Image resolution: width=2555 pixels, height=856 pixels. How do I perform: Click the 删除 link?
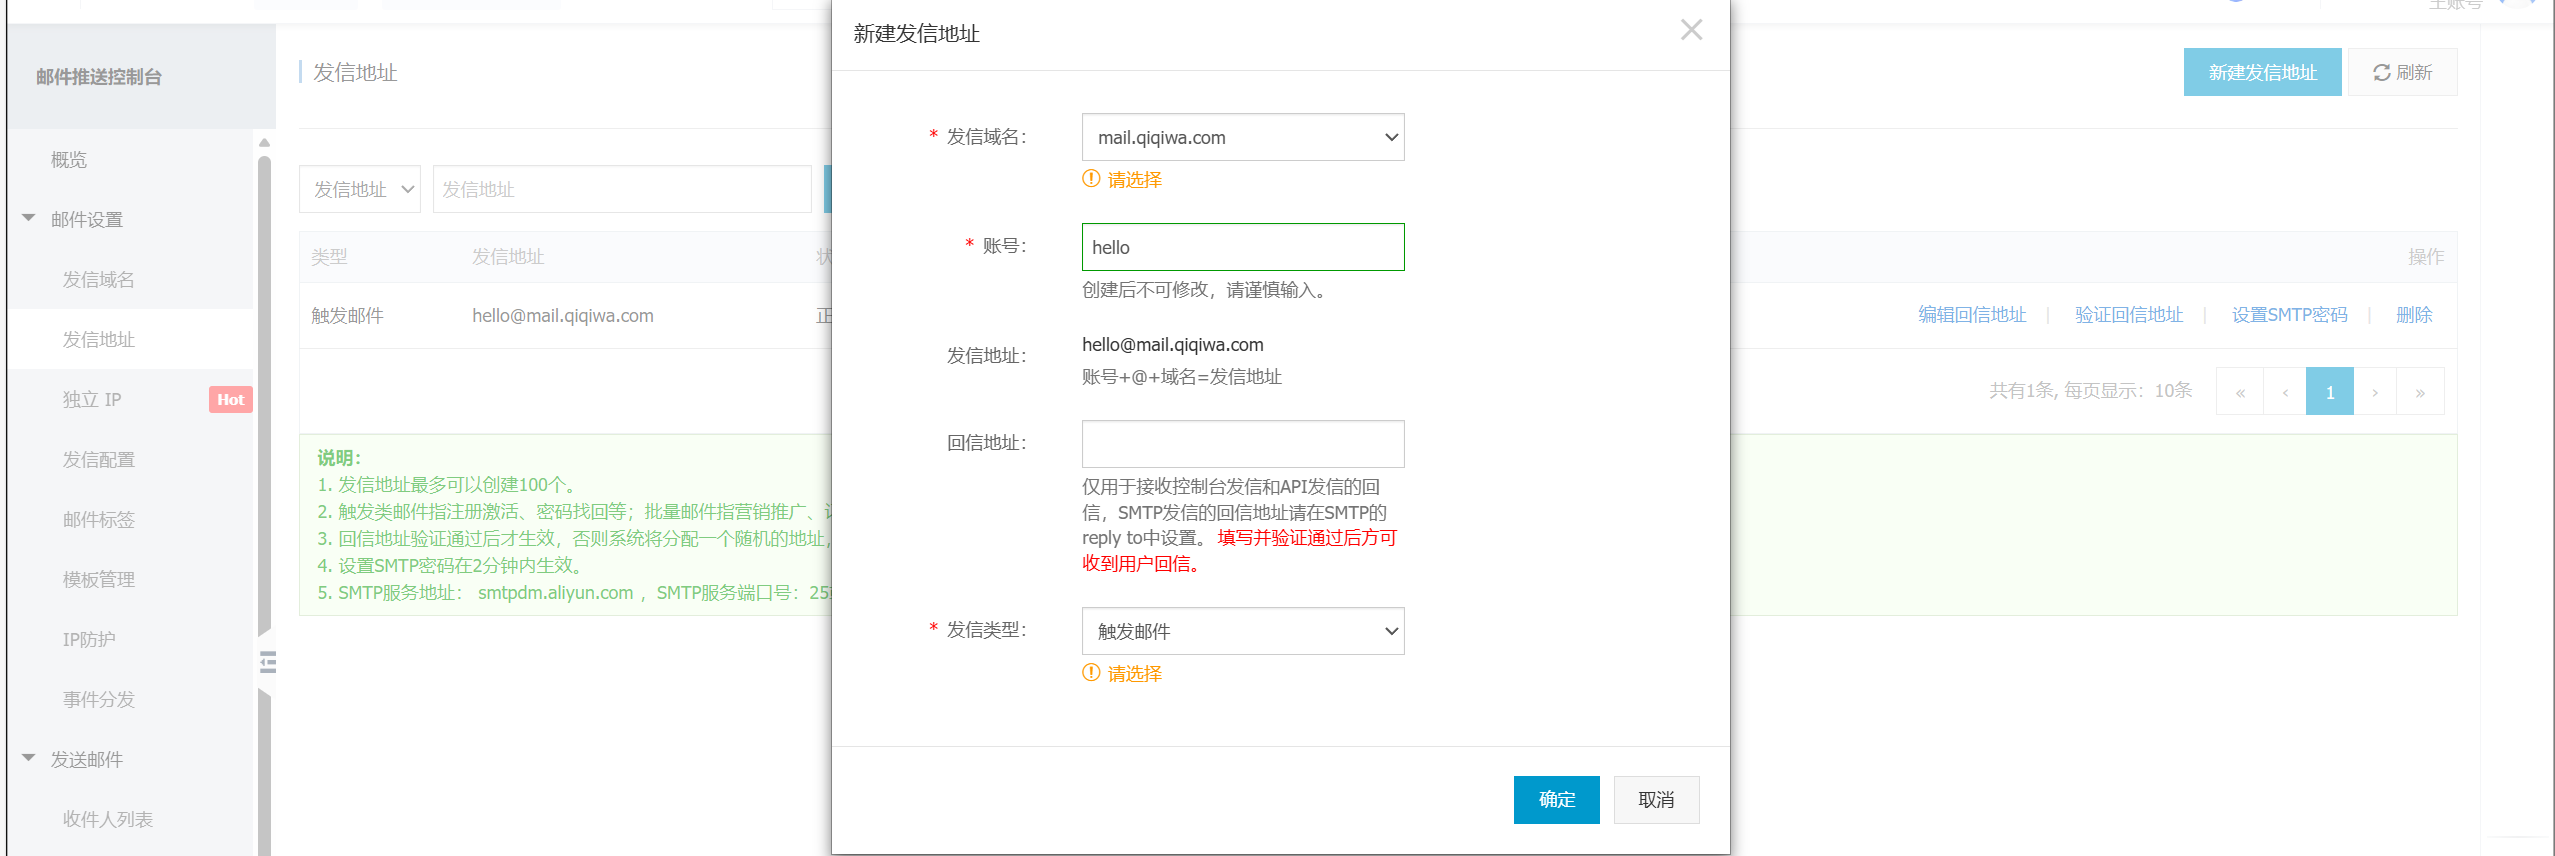click(x=2414, y=315)
